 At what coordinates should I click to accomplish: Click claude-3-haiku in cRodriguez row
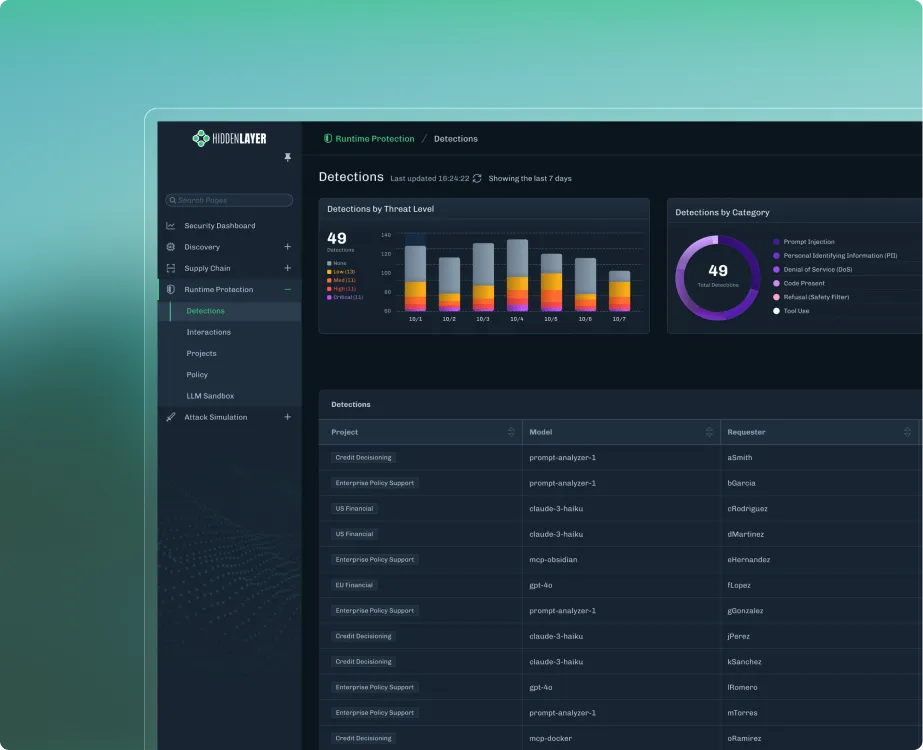click(556, 509)
